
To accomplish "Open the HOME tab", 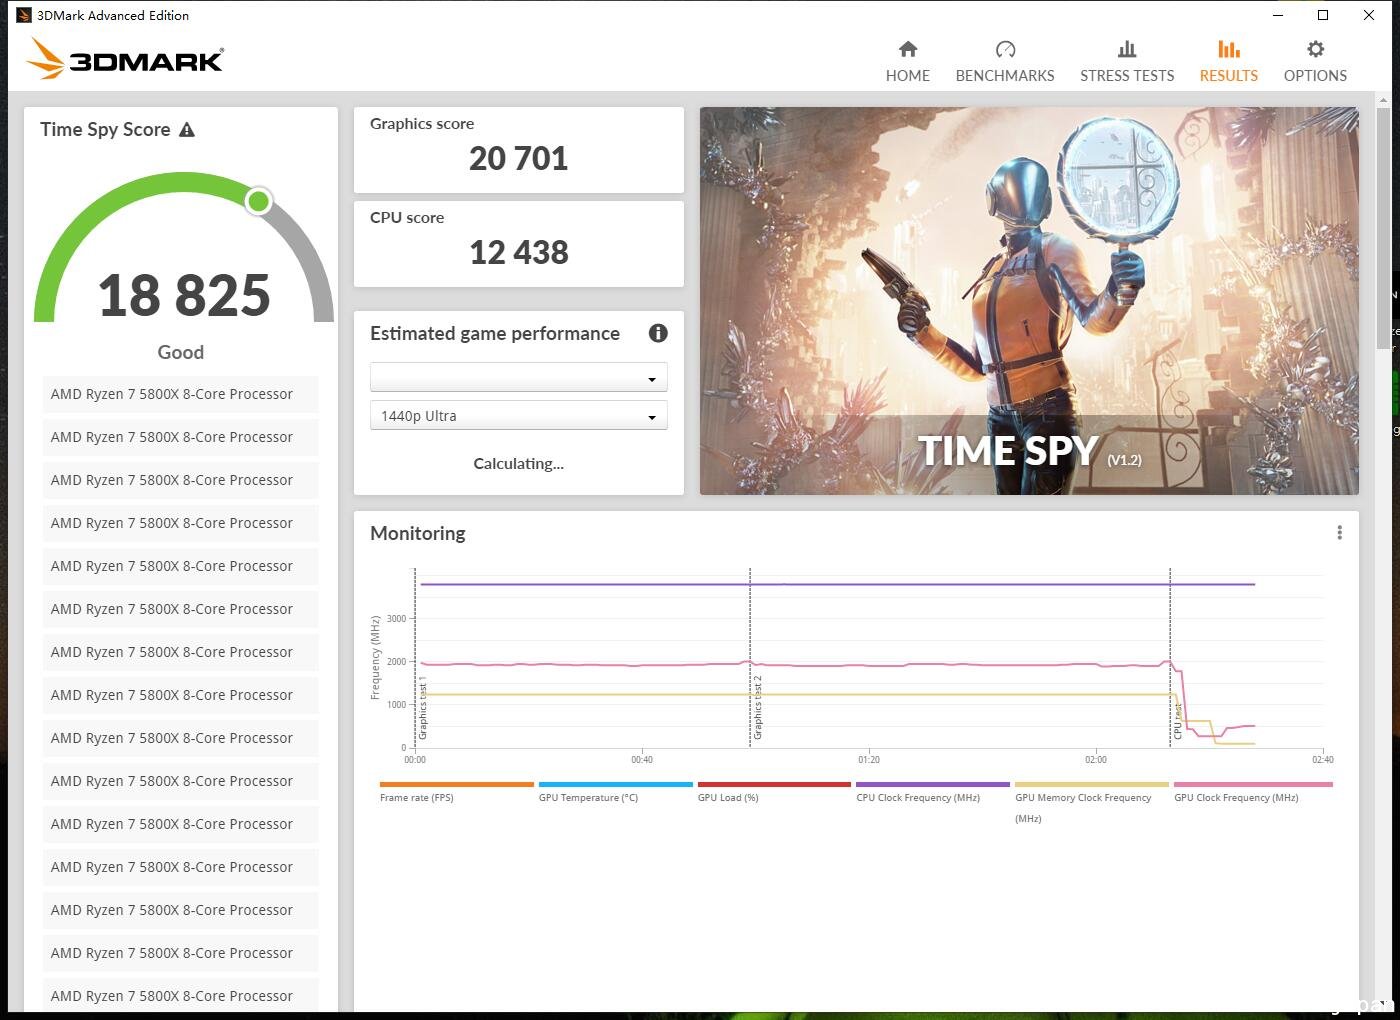I will click(907, 62).
